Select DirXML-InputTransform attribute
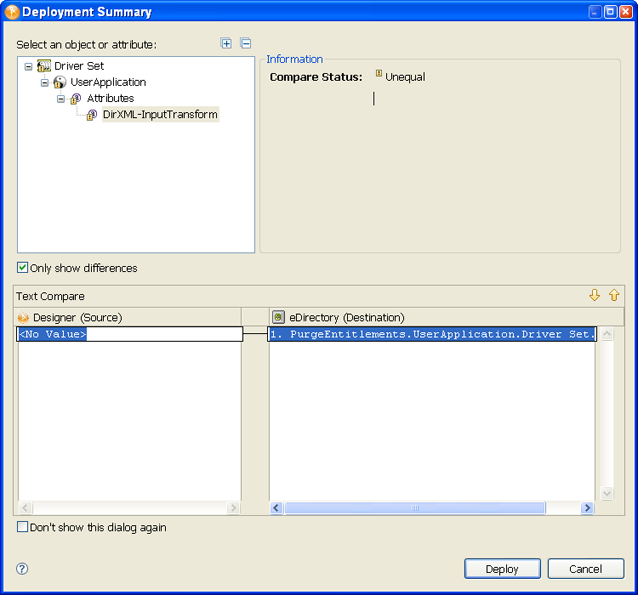This screenshot has width=638, height=595. pyautogui.click(x=160, y=114)
